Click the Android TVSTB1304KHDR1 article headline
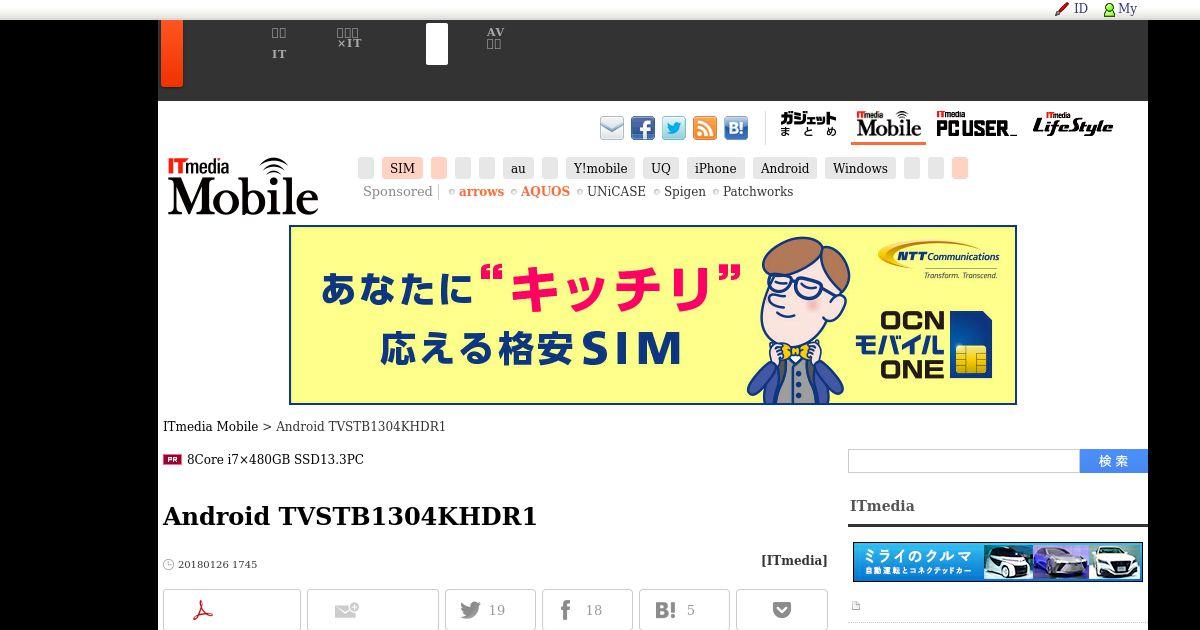The width and height of the screenshot is (1200, 630). pyautogui.click(x=350, y=516)
